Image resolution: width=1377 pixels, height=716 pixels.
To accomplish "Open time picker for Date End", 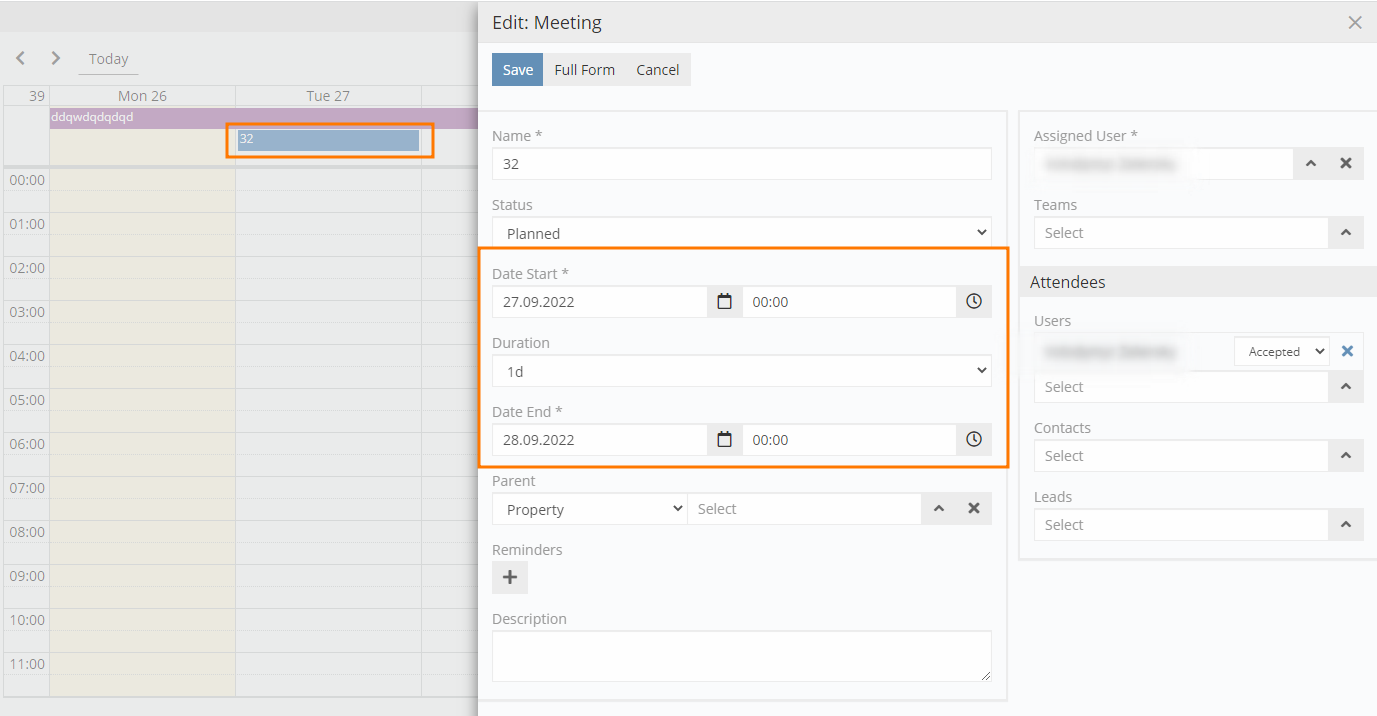I will coord(974,440).
